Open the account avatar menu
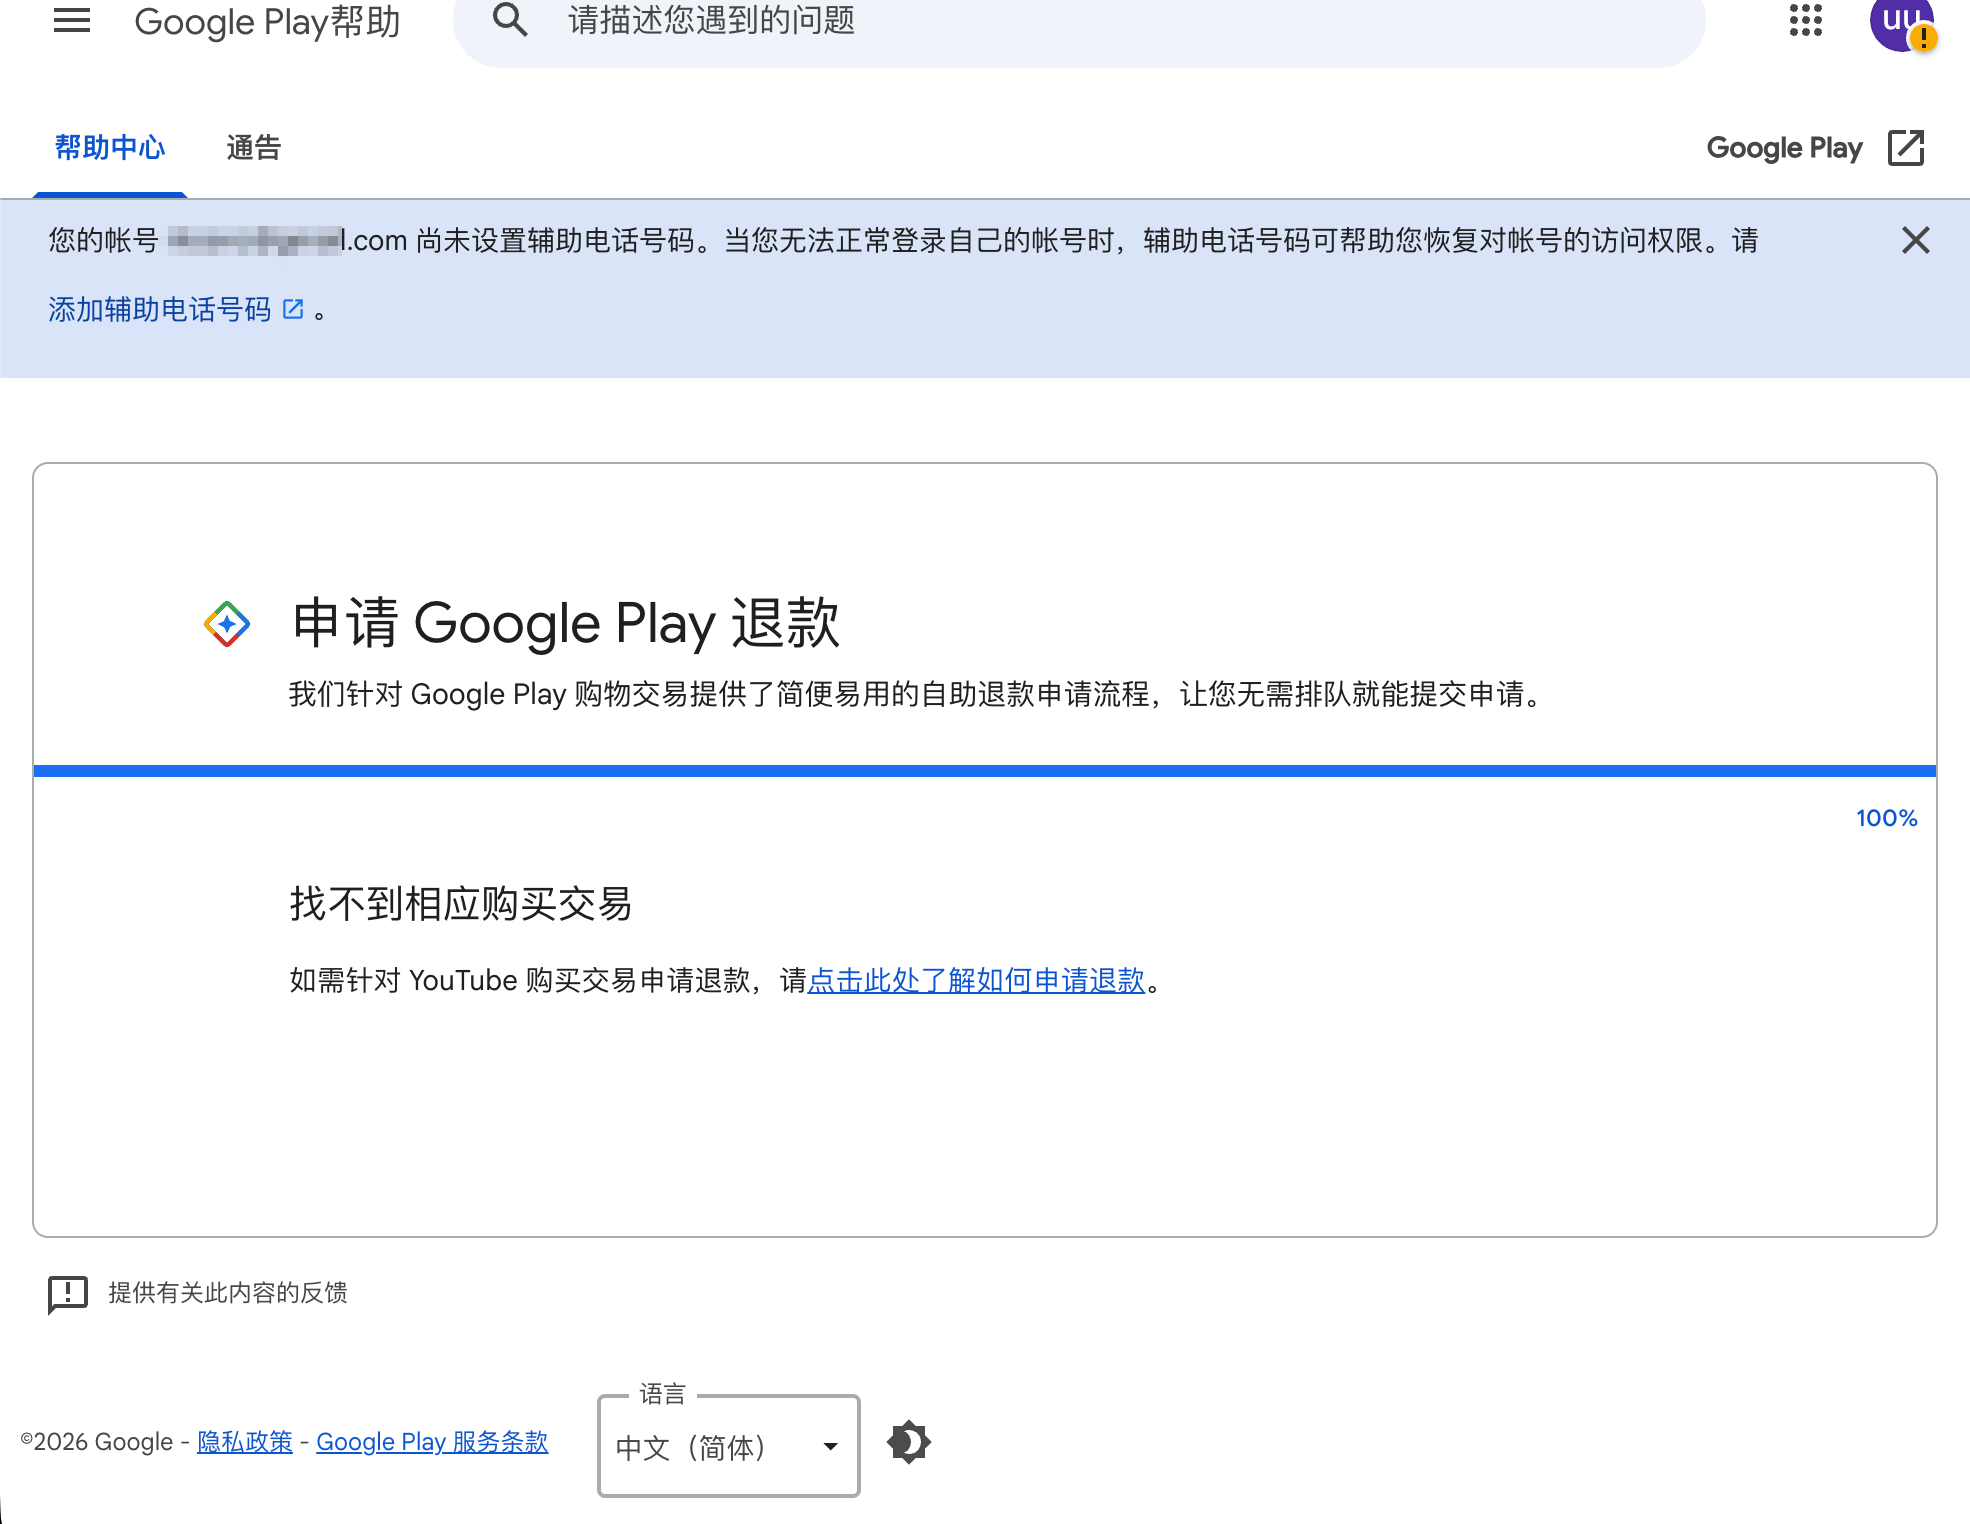1970x1524 pixels. [x=1902, y=22]
